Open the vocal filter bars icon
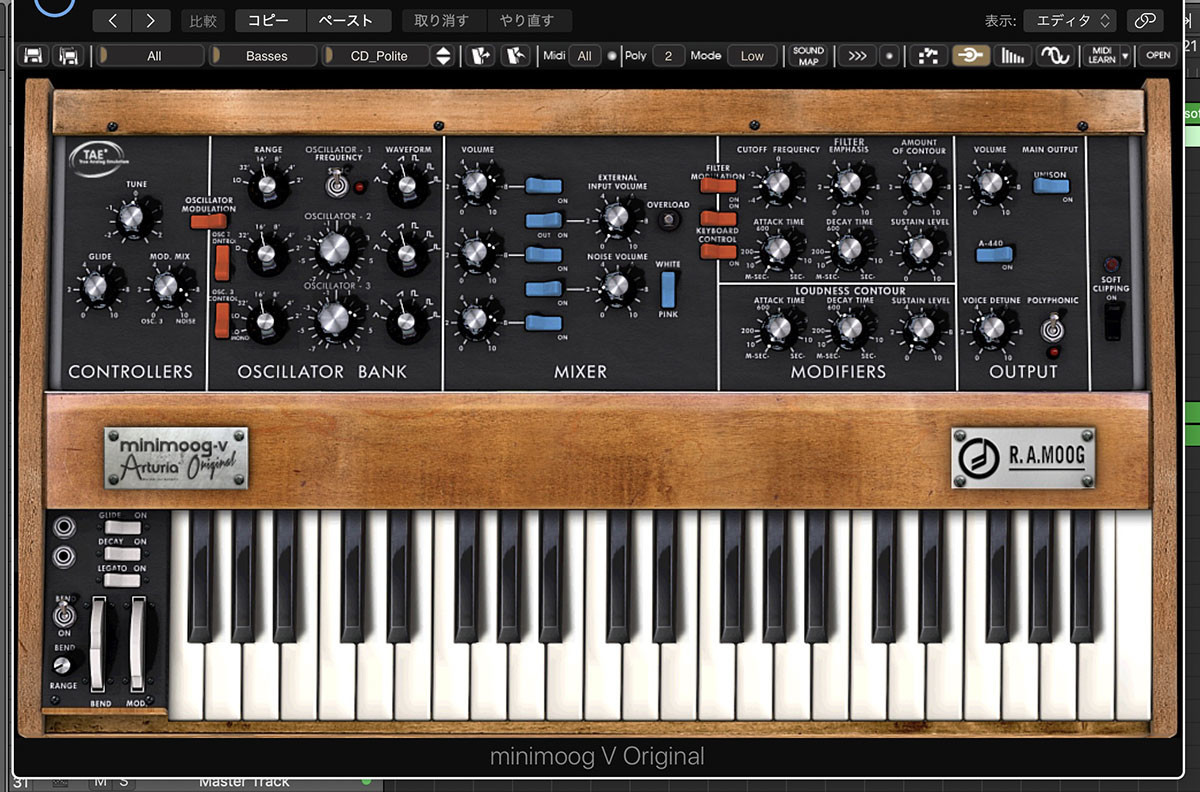 point(1013,56)
